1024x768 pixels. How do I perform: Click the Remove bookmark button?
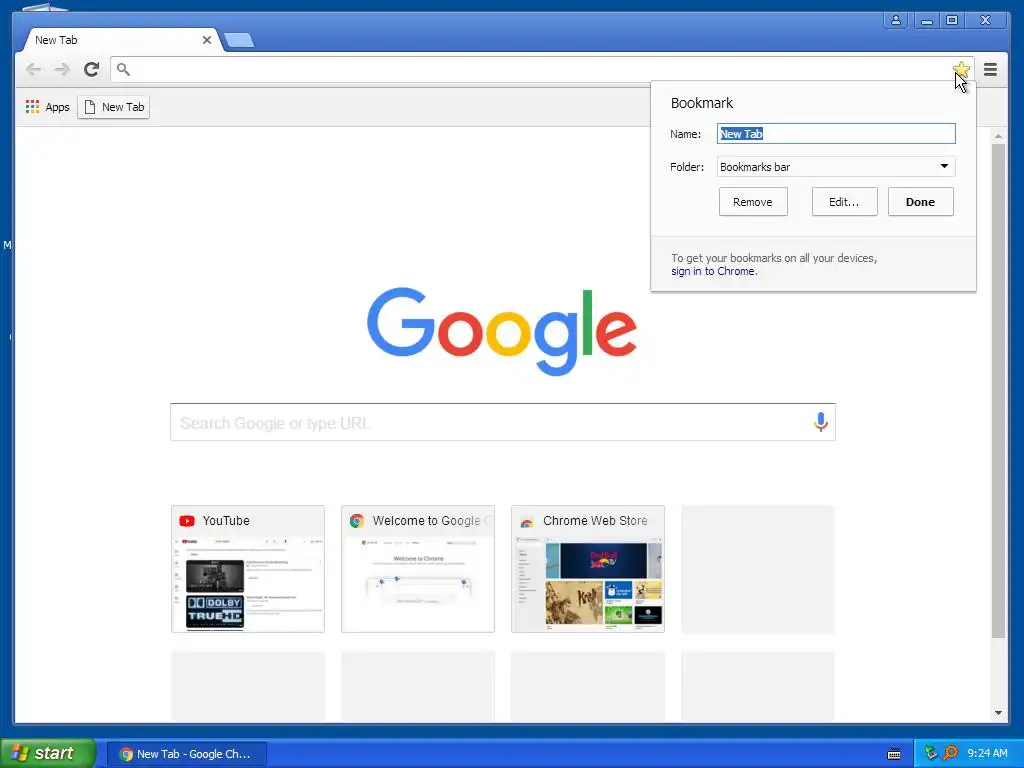753,202
